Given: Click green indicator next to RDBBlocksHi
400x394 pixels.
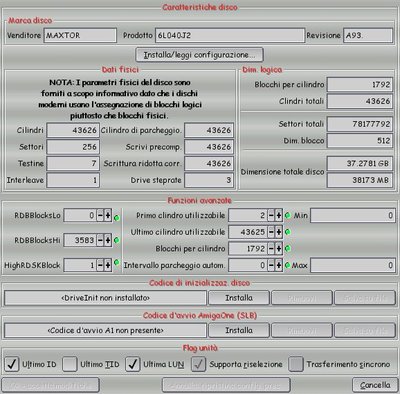Looking at the screenshot, I should (117, 240).
